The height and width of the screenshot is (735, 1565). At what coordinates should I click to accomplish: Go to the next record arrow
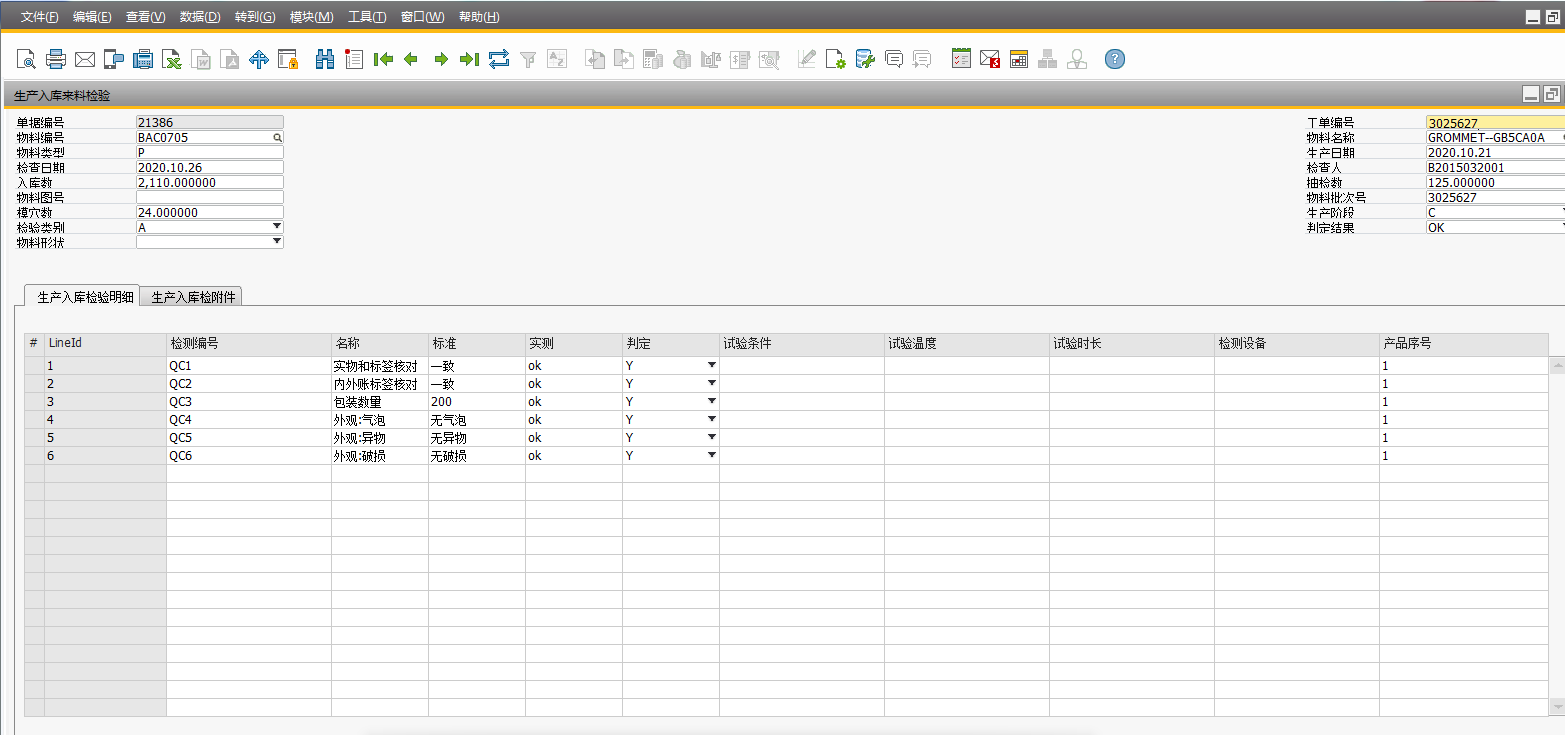point(441,60)
